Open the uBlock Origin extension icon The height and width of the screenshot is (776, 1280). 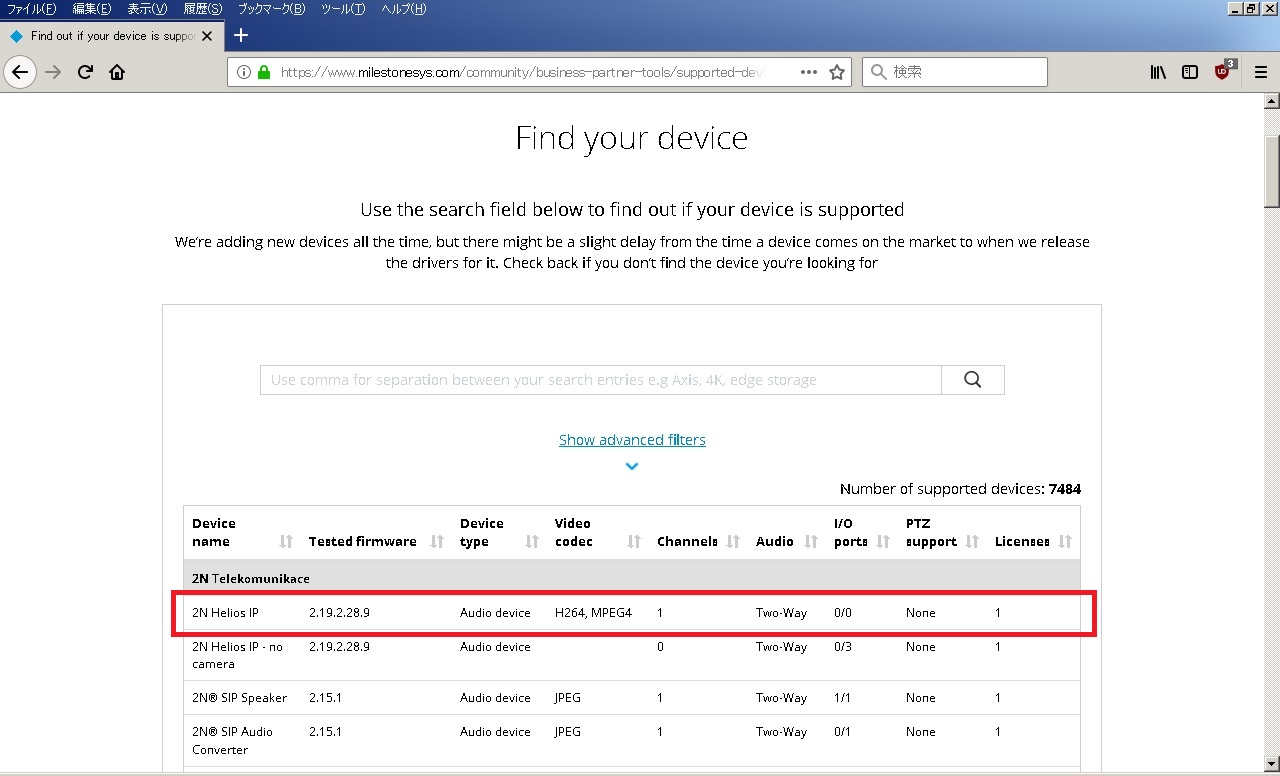[1223, 72]
